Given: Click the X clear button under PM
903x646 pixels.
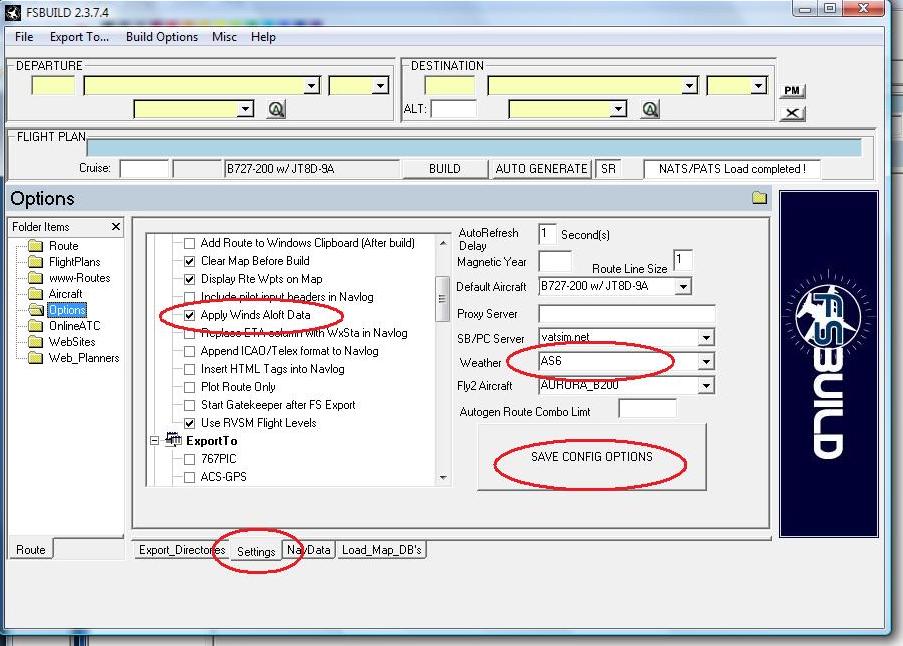Looking at the screenshot, I should tap(792, 113).
